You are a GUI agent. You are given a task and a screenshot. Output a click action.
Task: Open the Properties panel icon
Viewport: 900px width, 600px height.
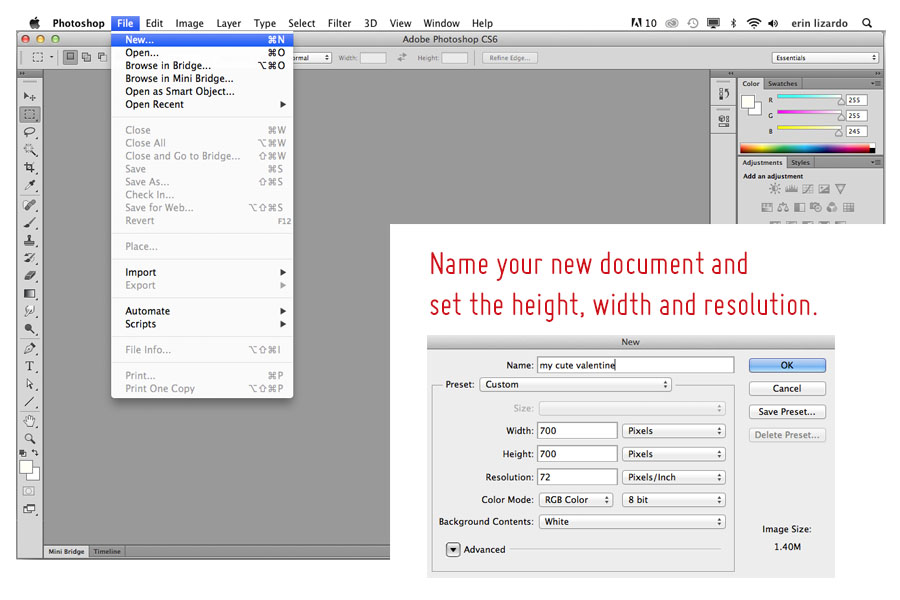click(724, 121)
